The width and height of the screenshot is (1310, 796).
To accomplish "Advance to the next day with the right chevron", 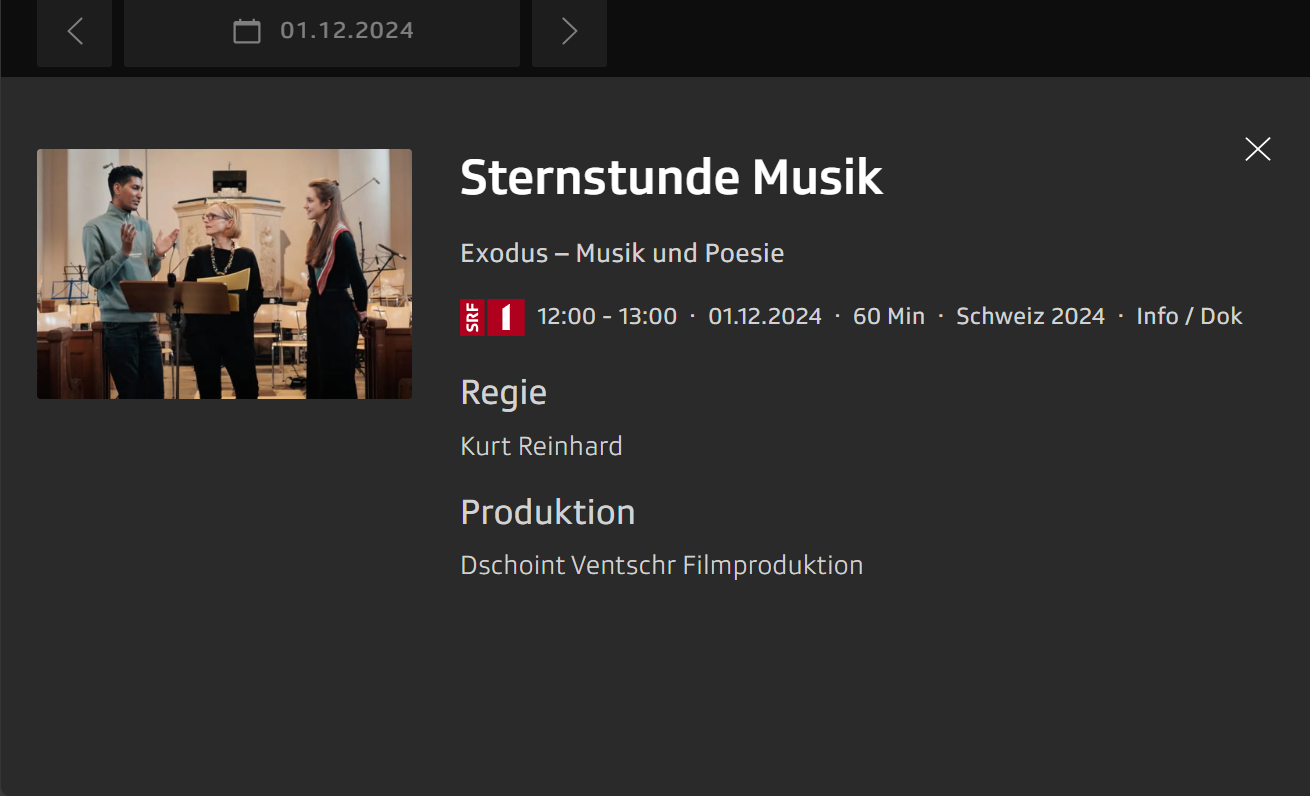I will 569,31.
